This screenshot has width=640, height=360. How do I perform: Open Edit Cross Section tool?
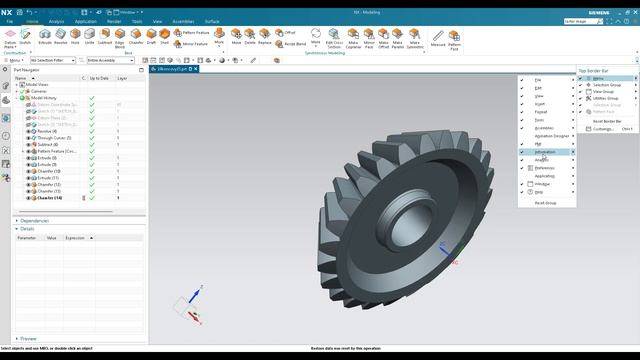tap(334, 39)
